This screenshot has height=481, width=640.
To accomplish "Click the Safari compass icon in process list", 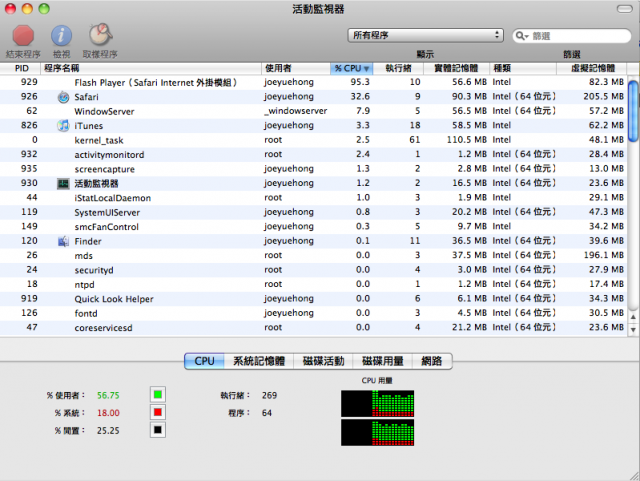I will [x=63, y=97].
